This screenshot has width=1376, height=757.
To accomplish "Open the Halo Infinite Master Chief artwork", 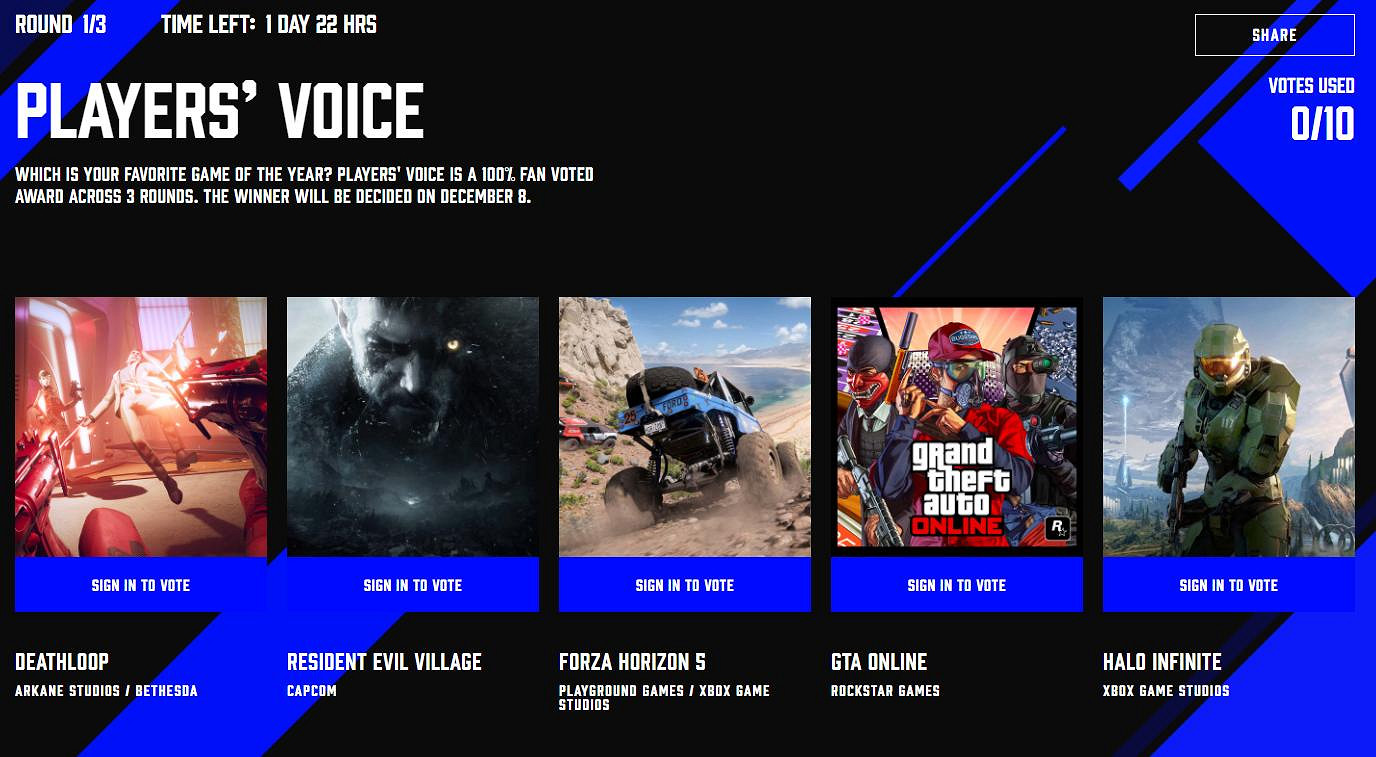I will pyautogui.click(x=1229, y=427).
